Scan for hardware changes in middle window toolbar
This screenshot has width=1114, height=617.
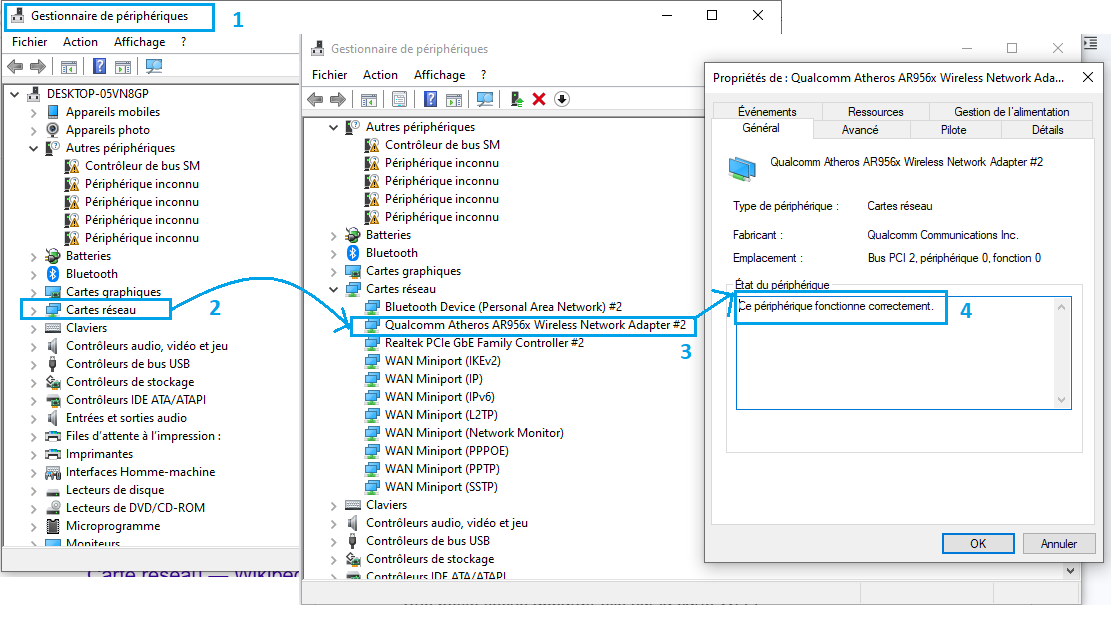pyautogui.click(x=485, y=100)
